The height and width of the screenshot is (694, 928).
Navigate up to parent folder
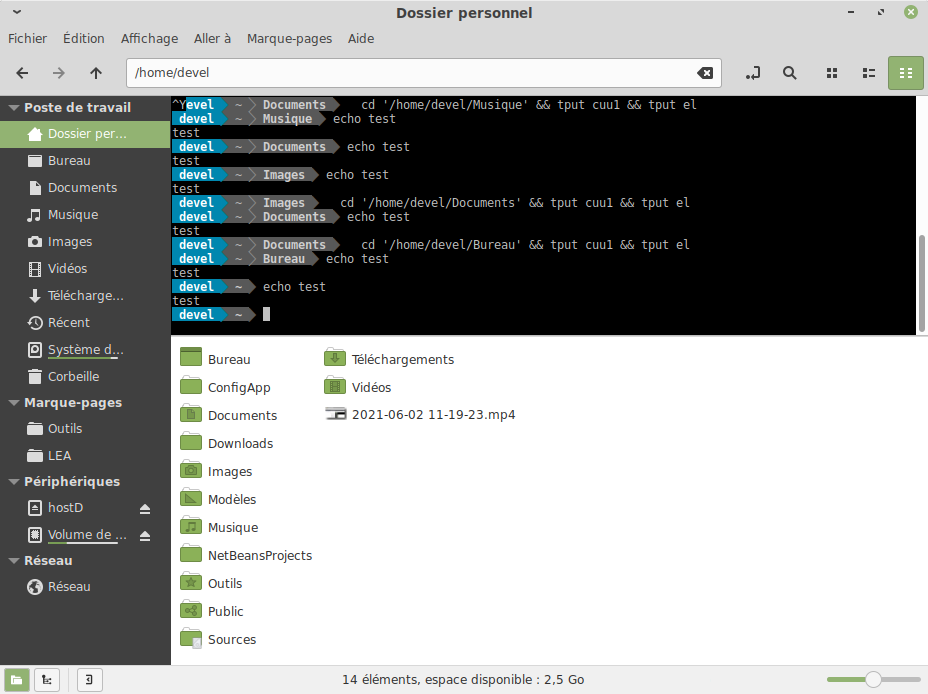(95, 72)
